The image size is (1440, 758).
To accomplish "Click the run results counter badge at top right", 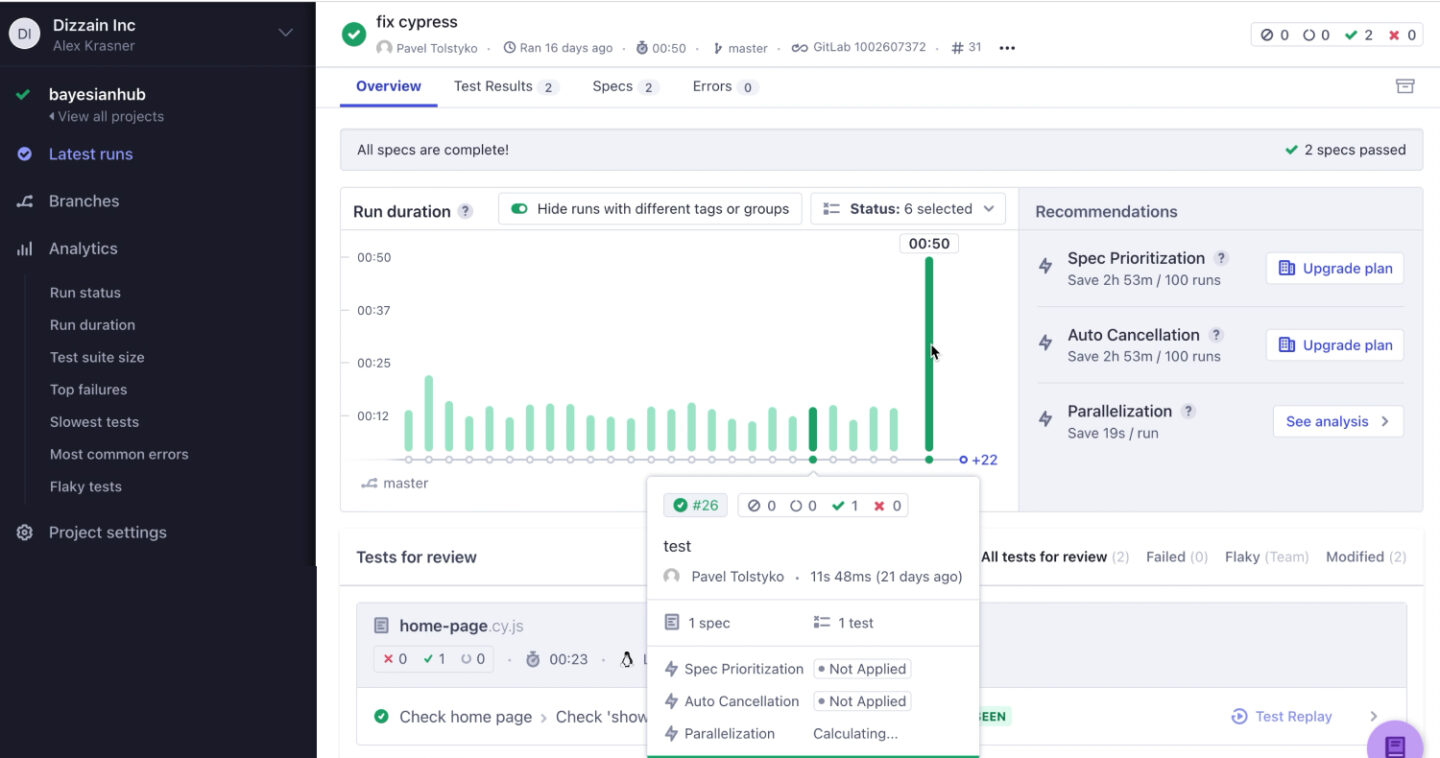I will point(1337,34).
